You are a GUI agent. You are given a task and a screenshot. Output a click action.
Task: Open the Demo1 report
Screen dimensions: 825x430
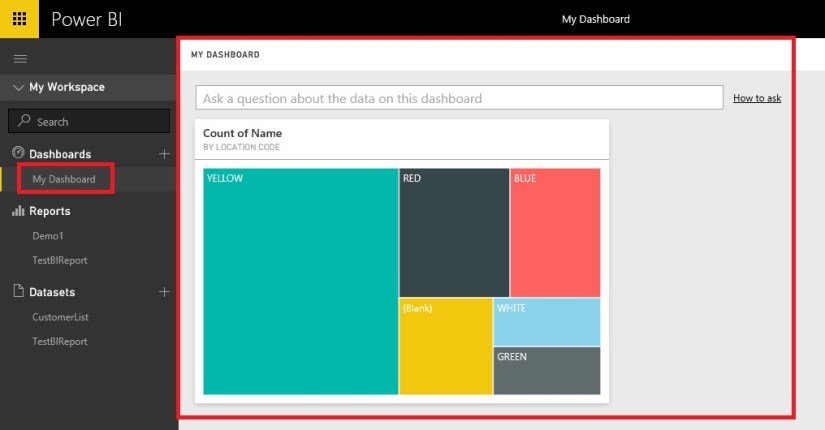pyautogui.click(x=47, y=236)
